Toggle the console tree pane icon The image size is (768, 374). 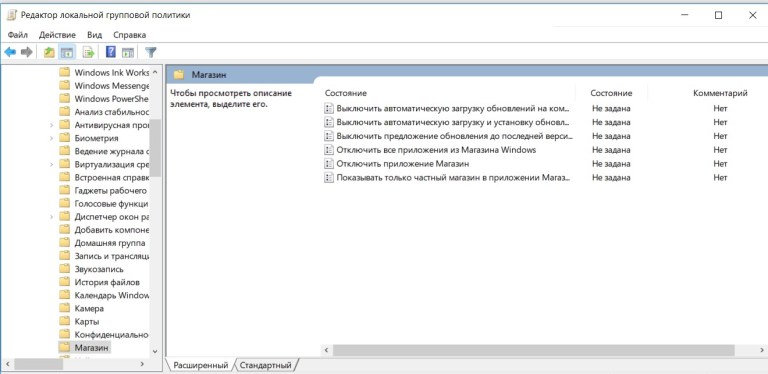click(67, 52)
